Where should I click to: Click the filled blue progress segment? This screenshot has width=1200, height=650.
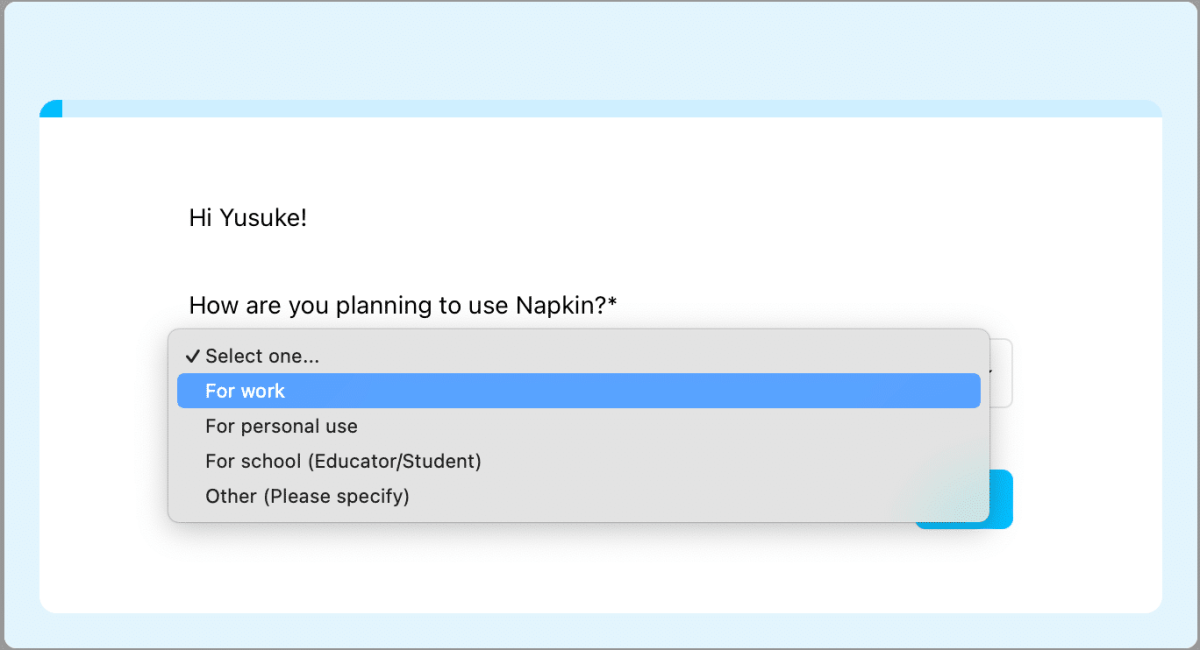coord(51,108)
